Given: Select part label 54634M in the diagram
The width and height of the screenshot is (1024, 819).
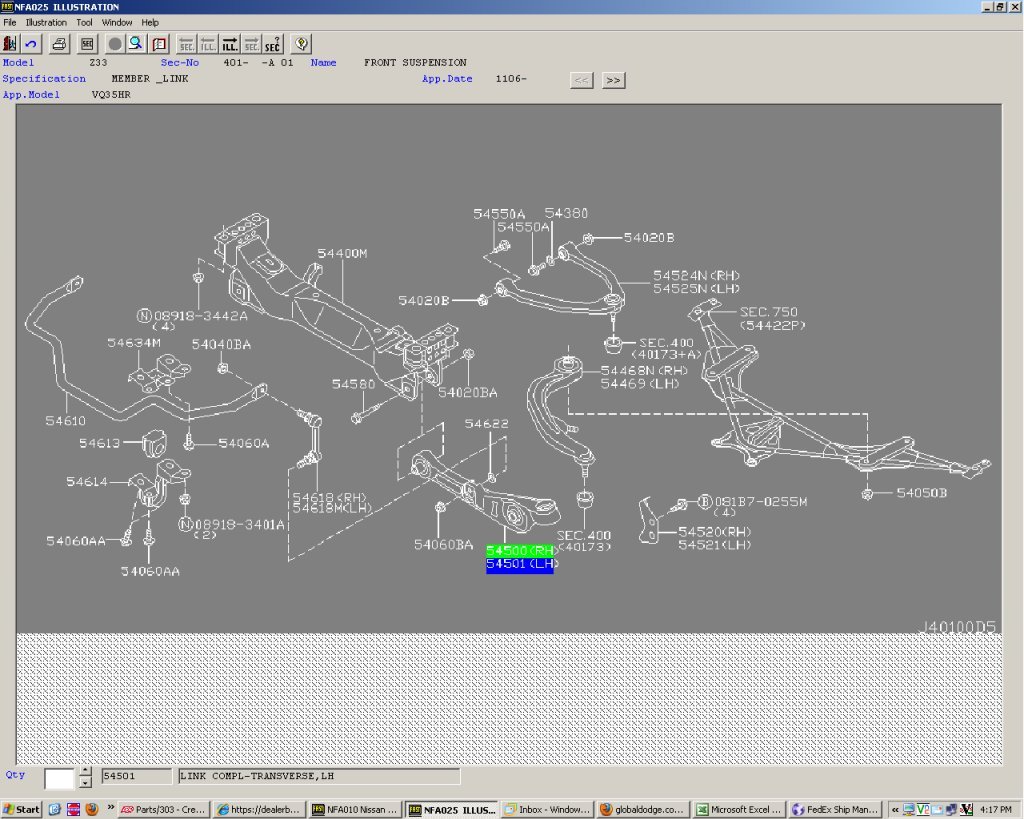Looking at the screenshot, I should [134, 343].
